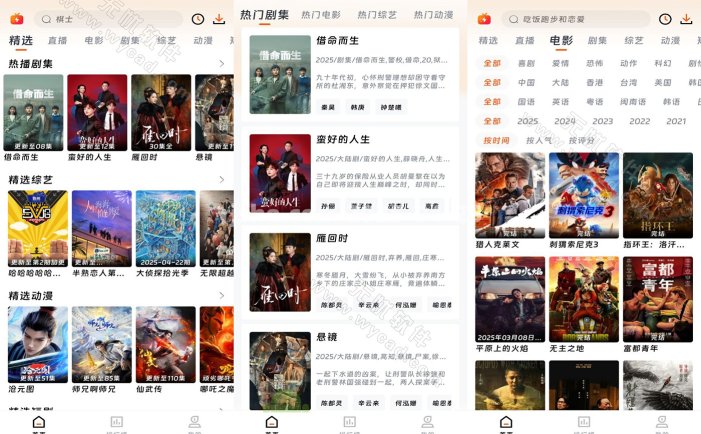Pick the 2024 year filter
This screenshot has height=434, width=701.
pyautogui.click(x=565, y=121)
